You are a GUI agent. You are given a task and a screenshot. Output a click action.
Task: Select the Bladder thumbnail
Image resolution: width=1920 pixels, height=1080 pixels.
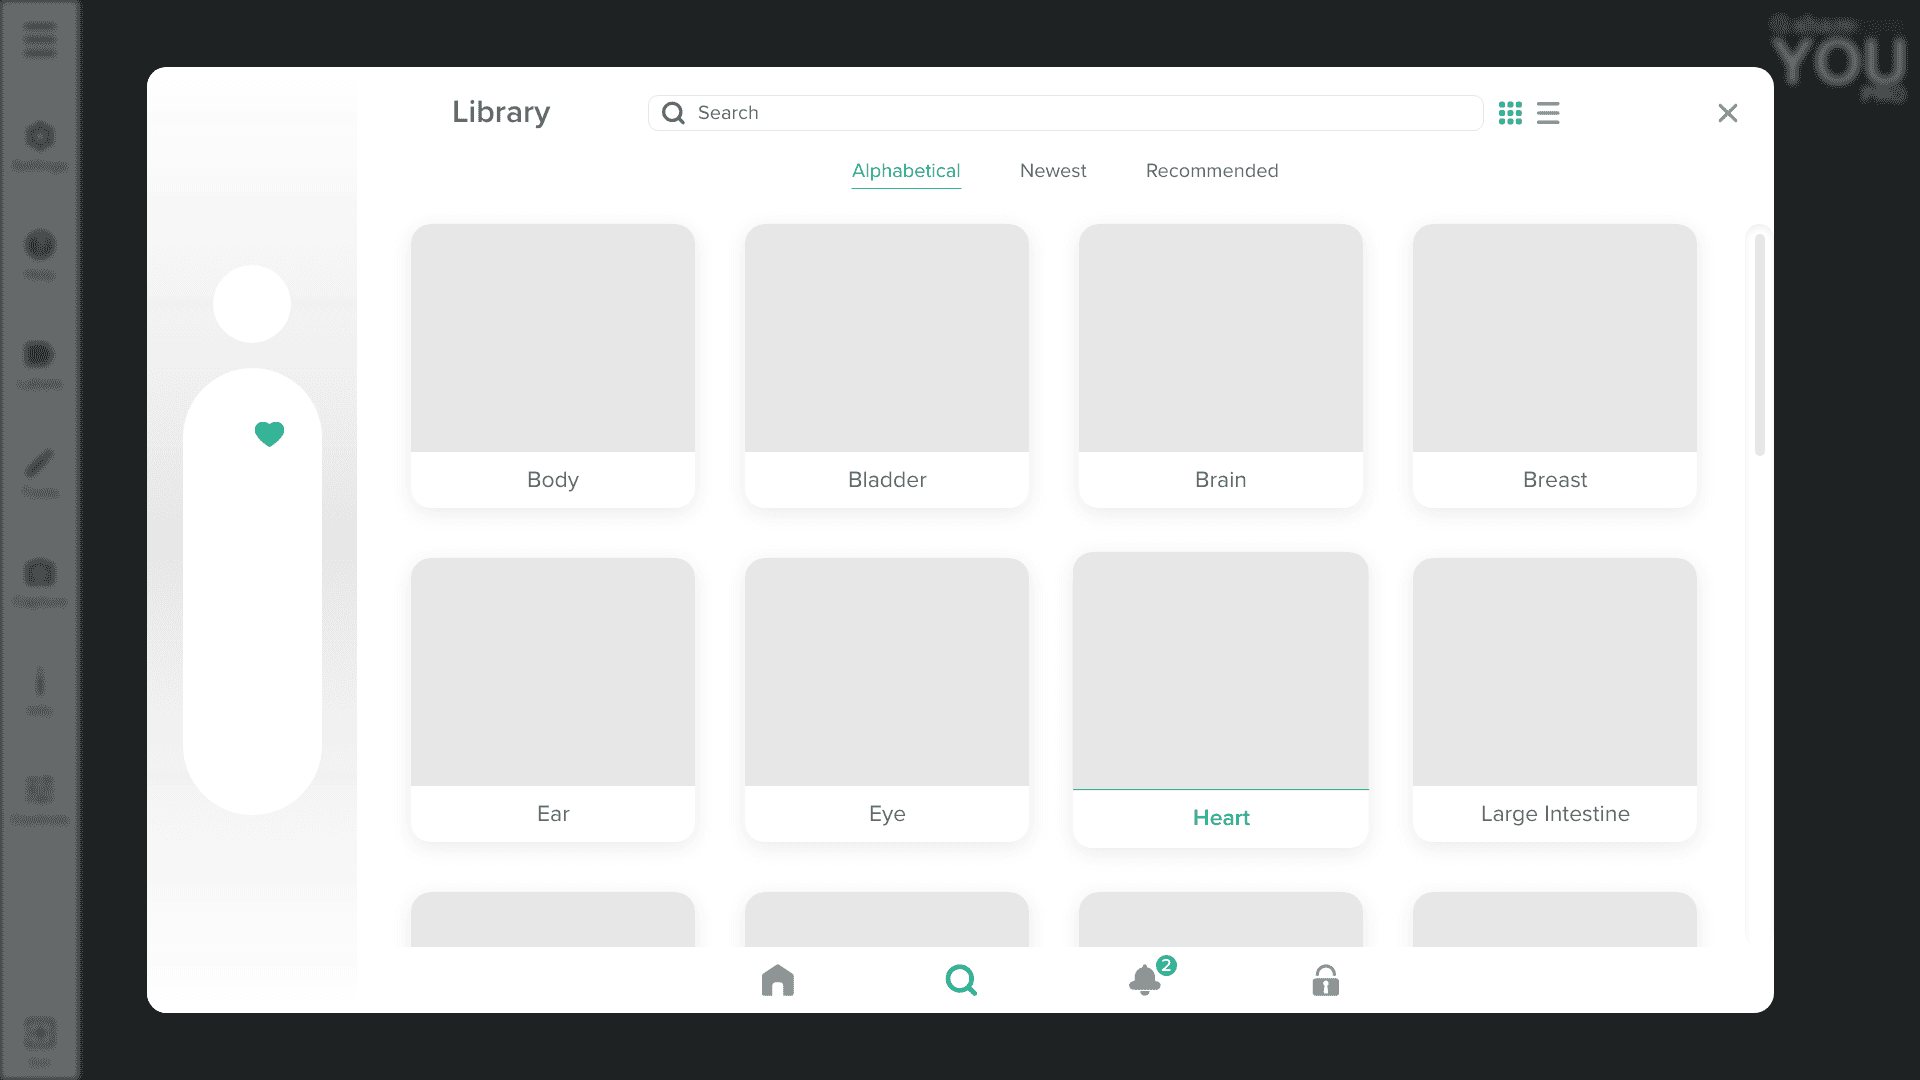[886, 339]
